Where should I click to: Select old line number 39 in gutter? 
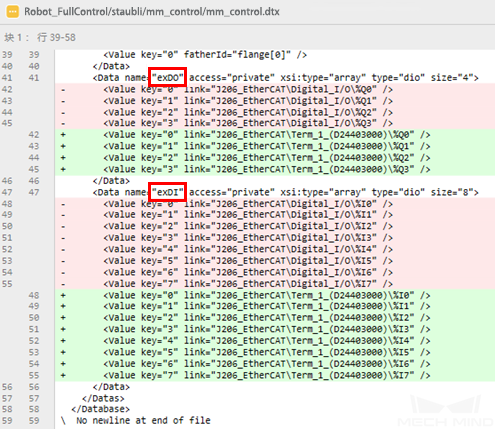coord(7,55)
